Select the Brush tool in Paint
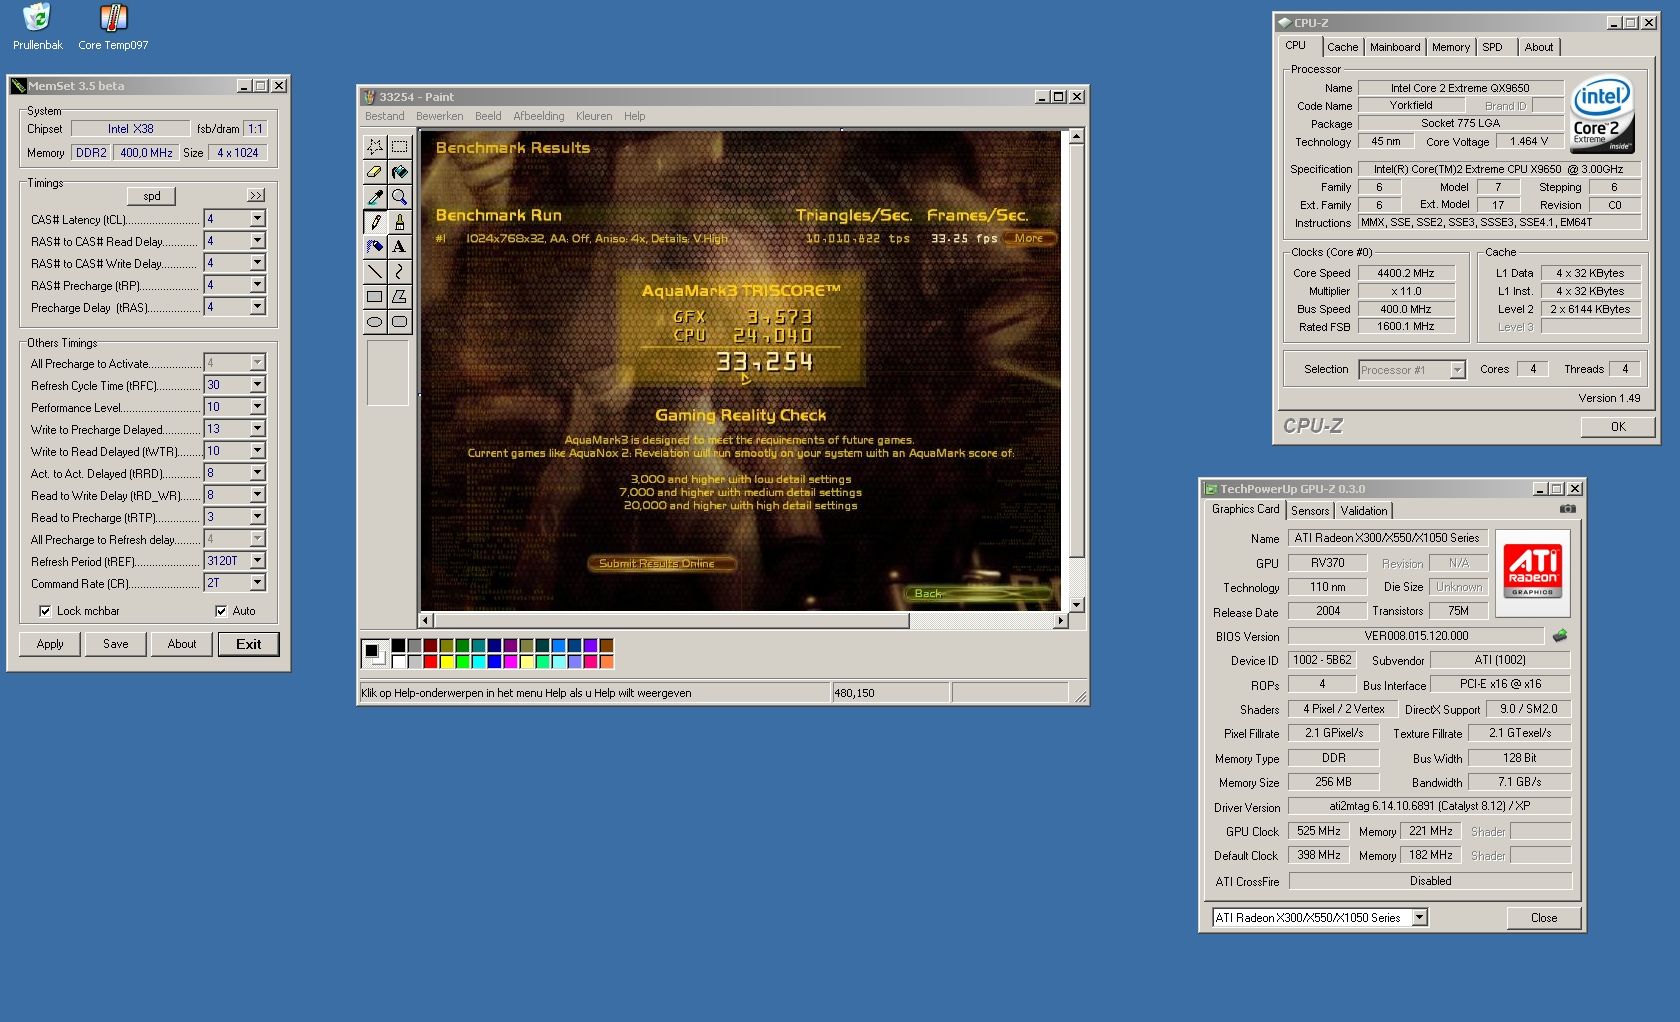The height and width of the screenshot is (1022, 1680). [399, 221]
